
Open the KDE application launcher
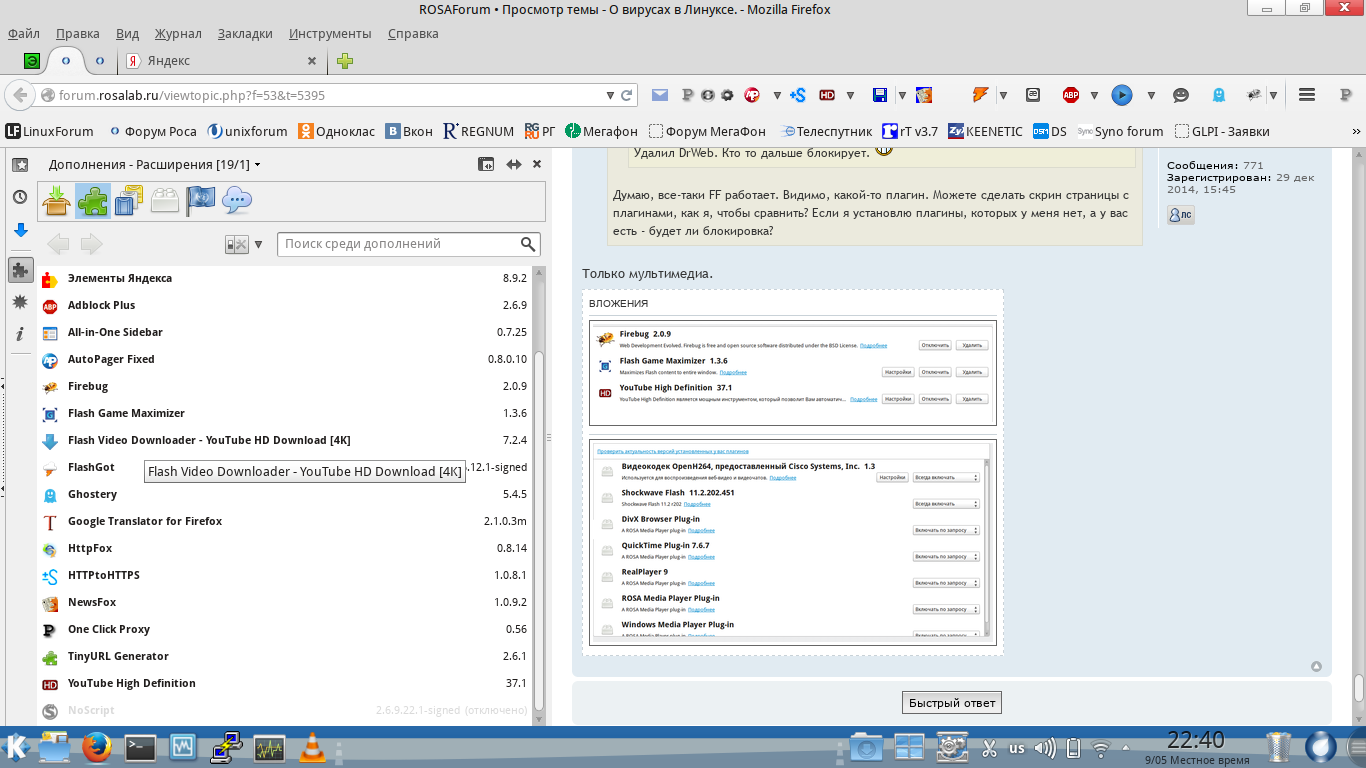(x=16, y=747)
